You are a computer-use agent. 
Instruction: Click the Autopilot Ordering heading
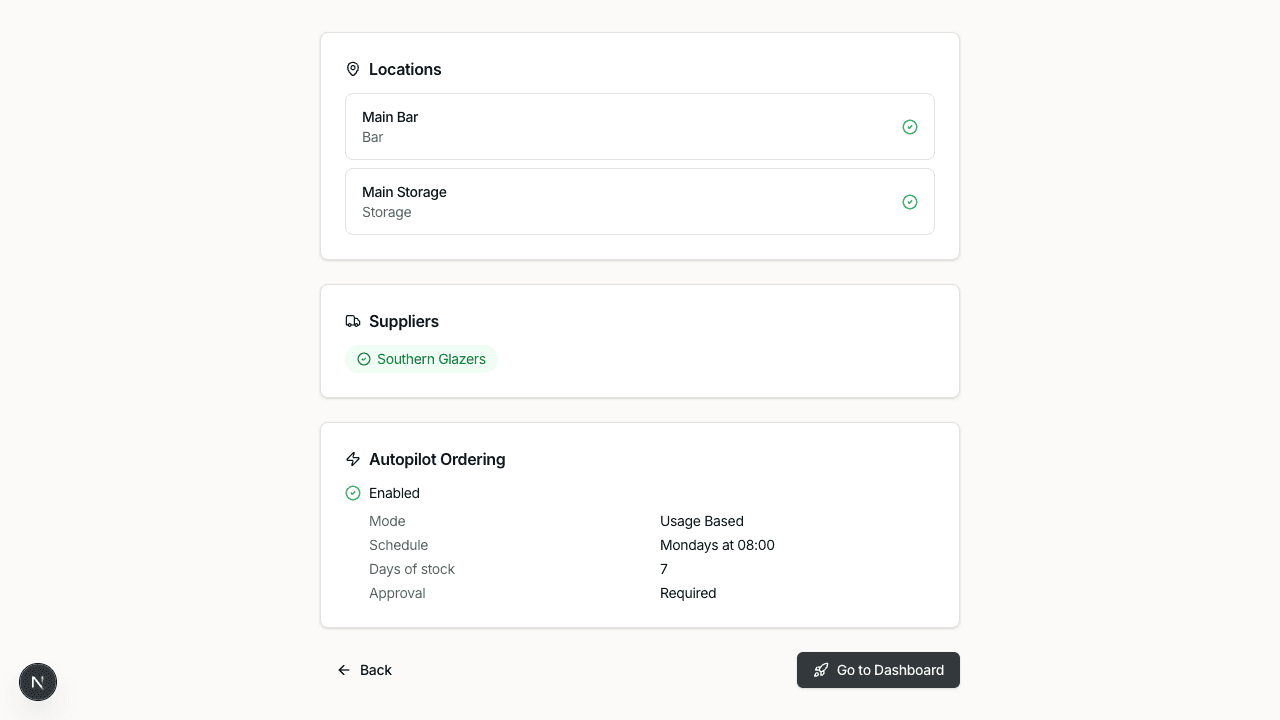click(x=437, y=459)
